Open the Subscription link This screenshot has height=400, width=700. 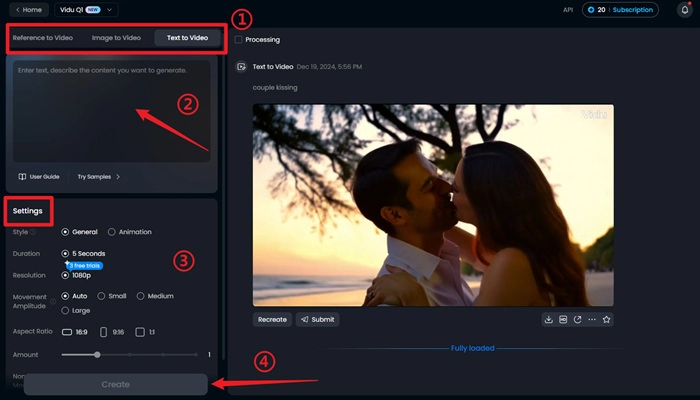(633, 10)
